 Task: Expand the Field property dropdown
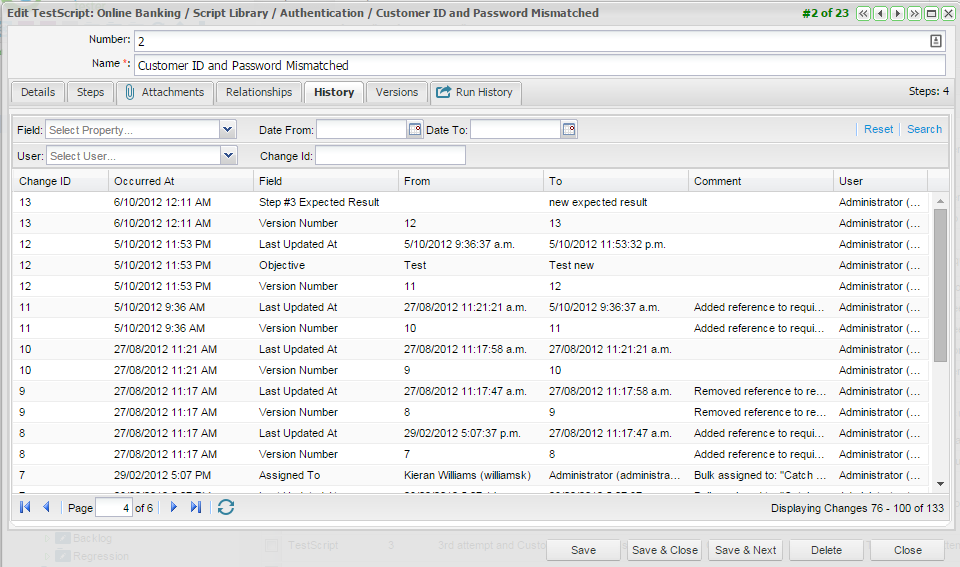point(228,130)
